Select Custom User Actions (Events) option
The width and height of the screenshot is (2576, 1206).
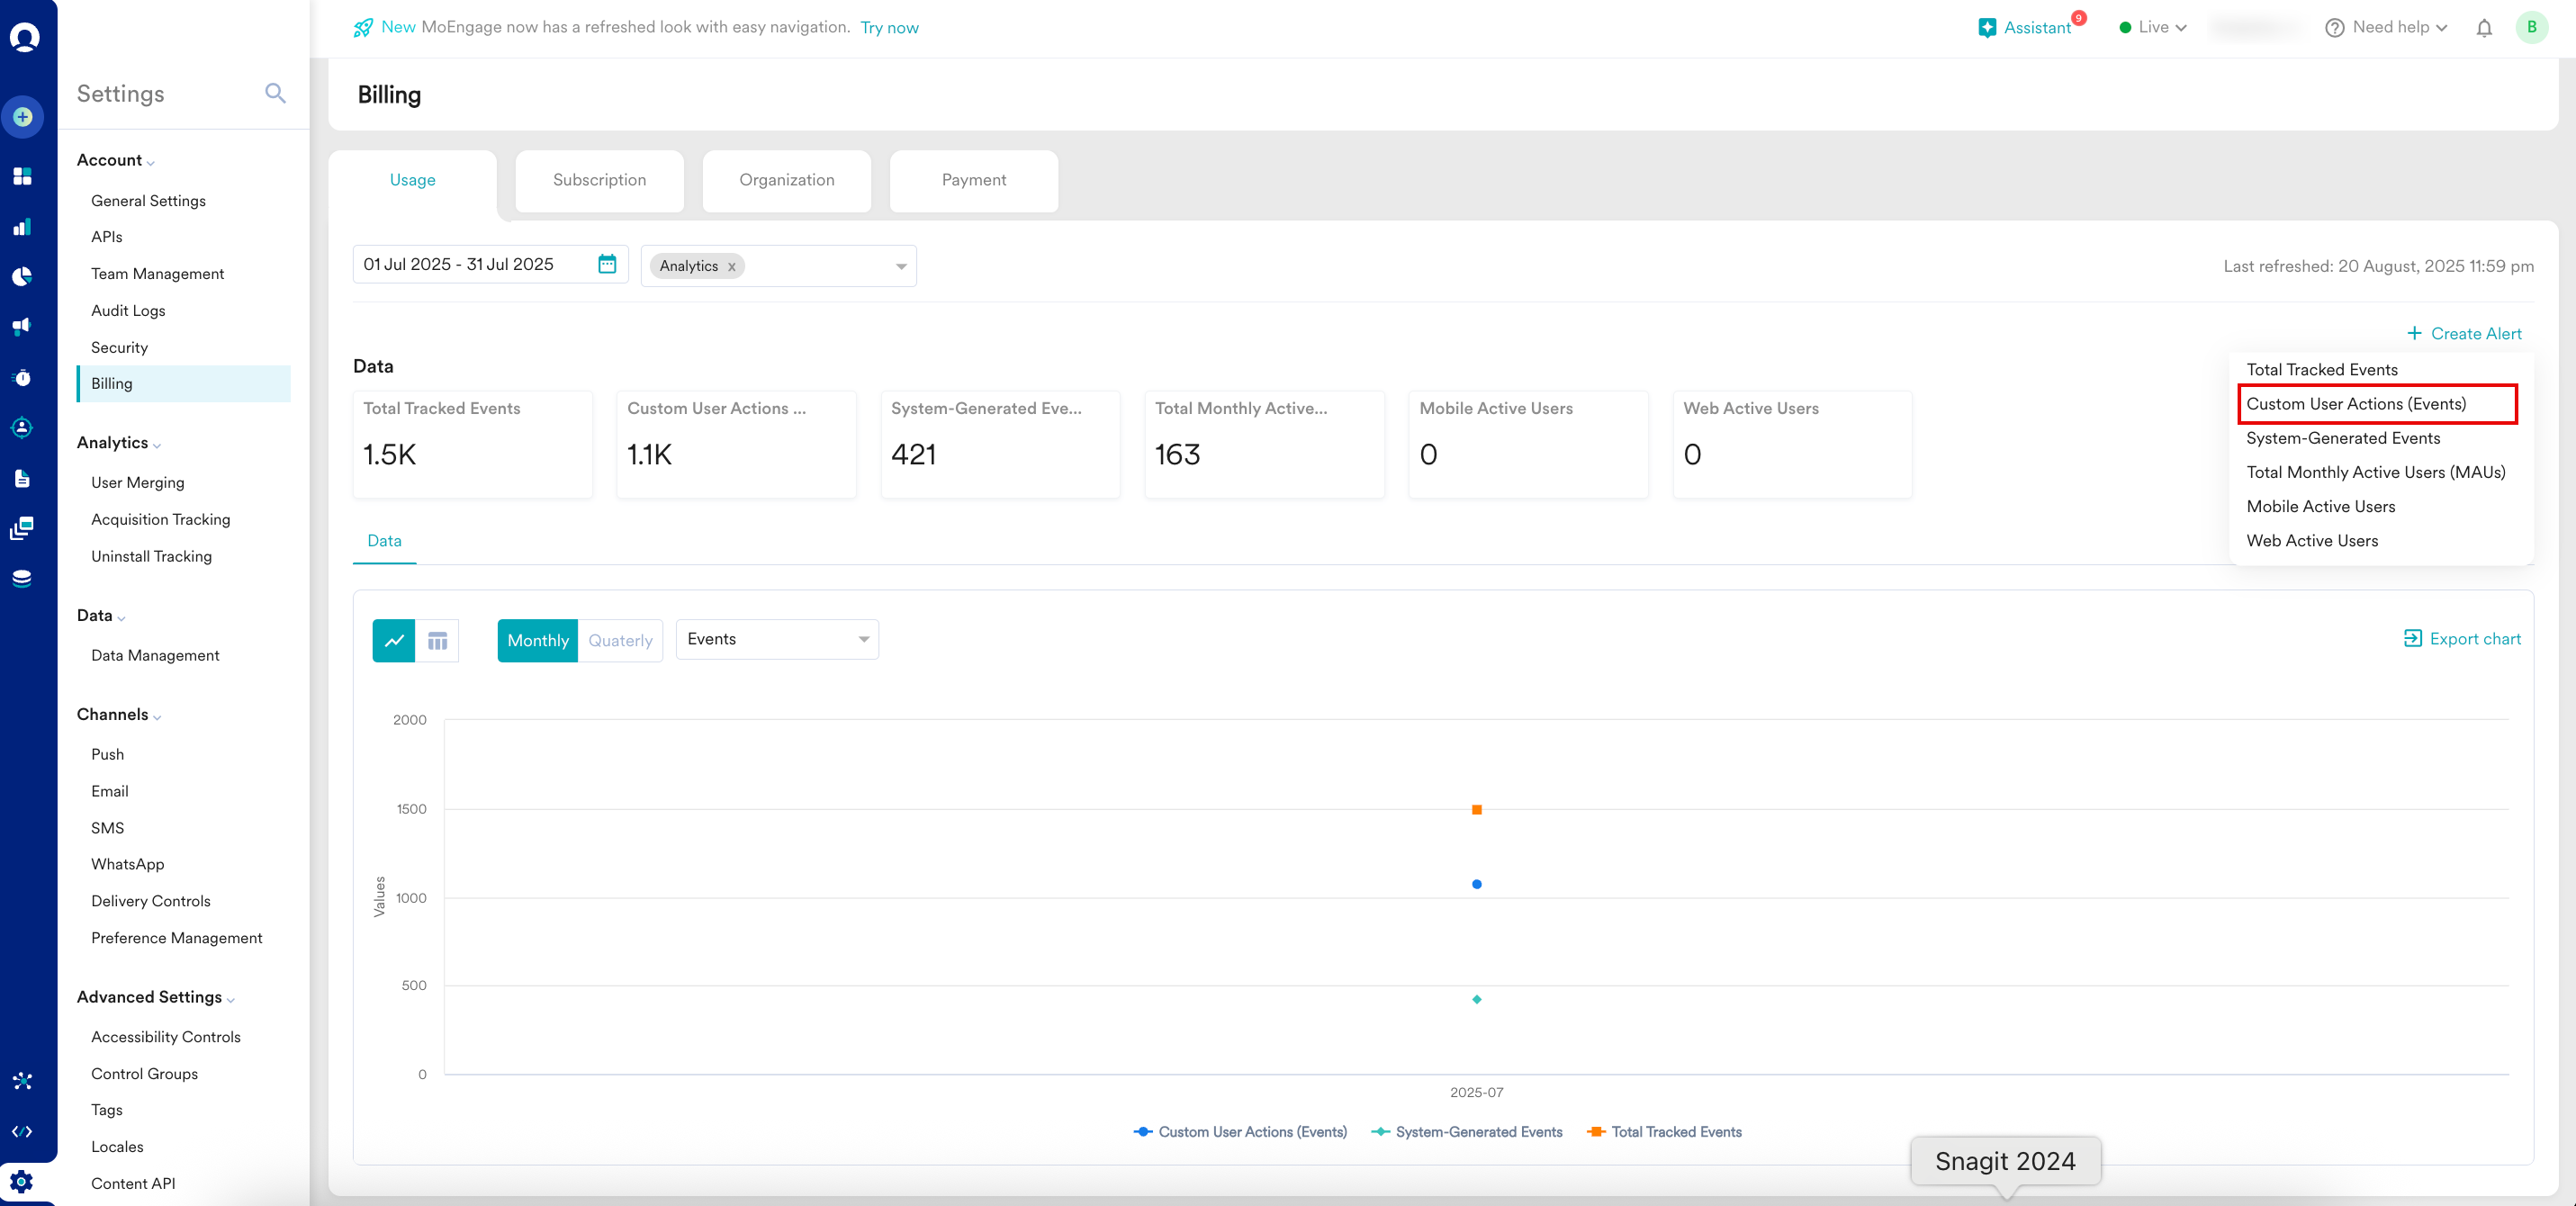tap(2356, 404)
